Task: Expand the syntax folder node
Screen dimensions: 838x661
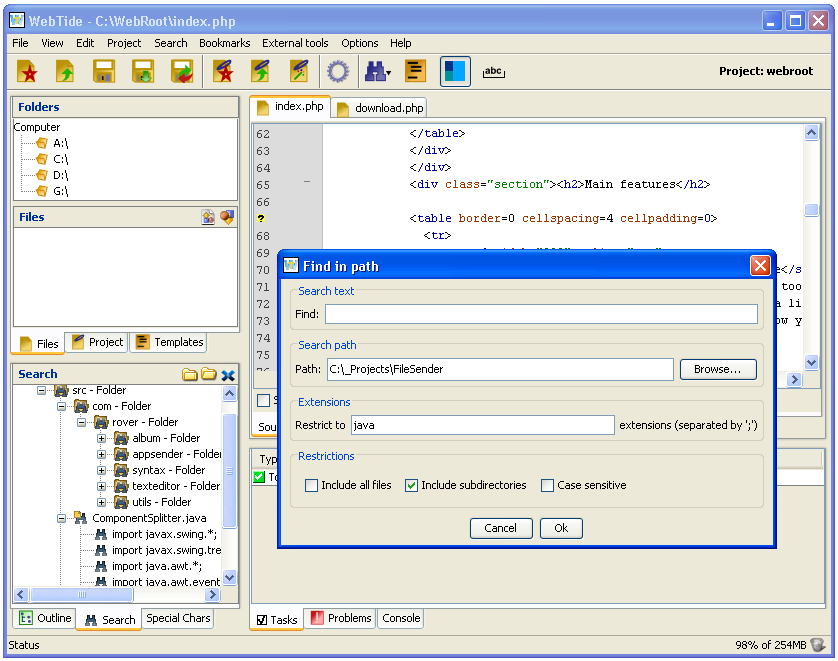Action: click(x=101, y=470)
